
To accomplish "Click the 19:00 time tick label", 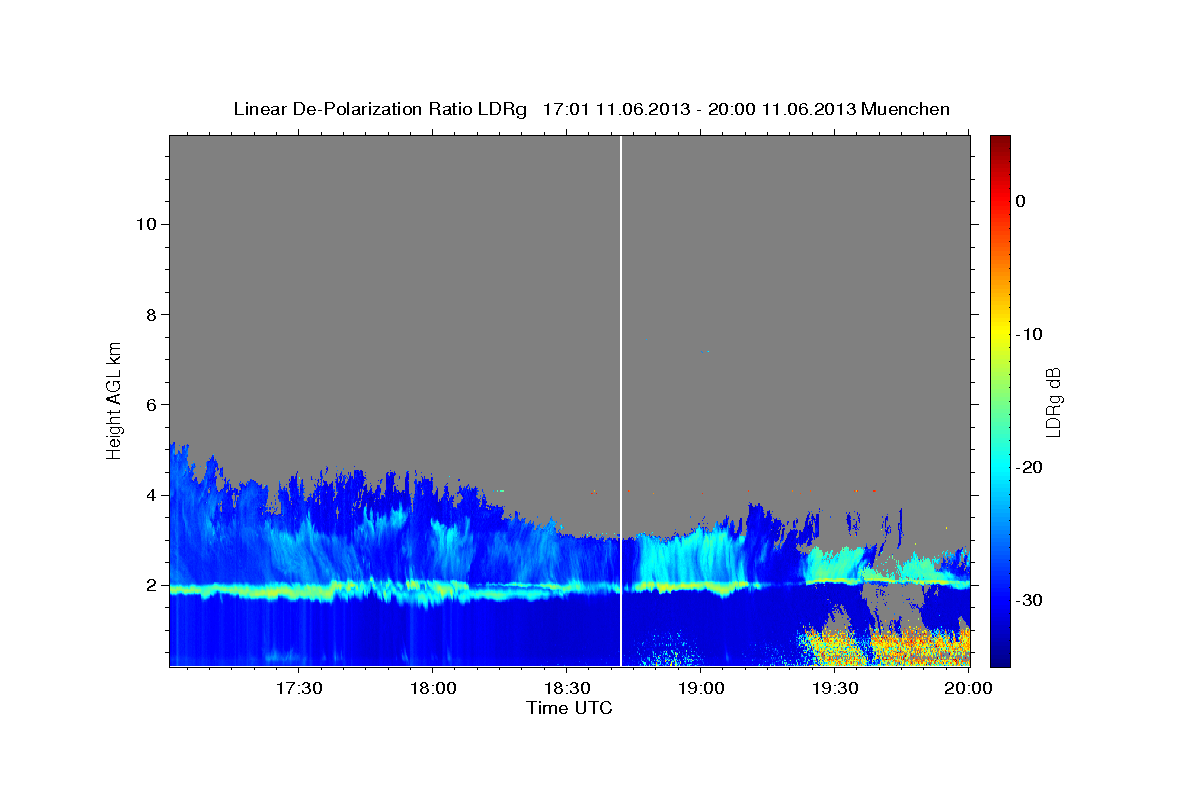I will 700,688.
